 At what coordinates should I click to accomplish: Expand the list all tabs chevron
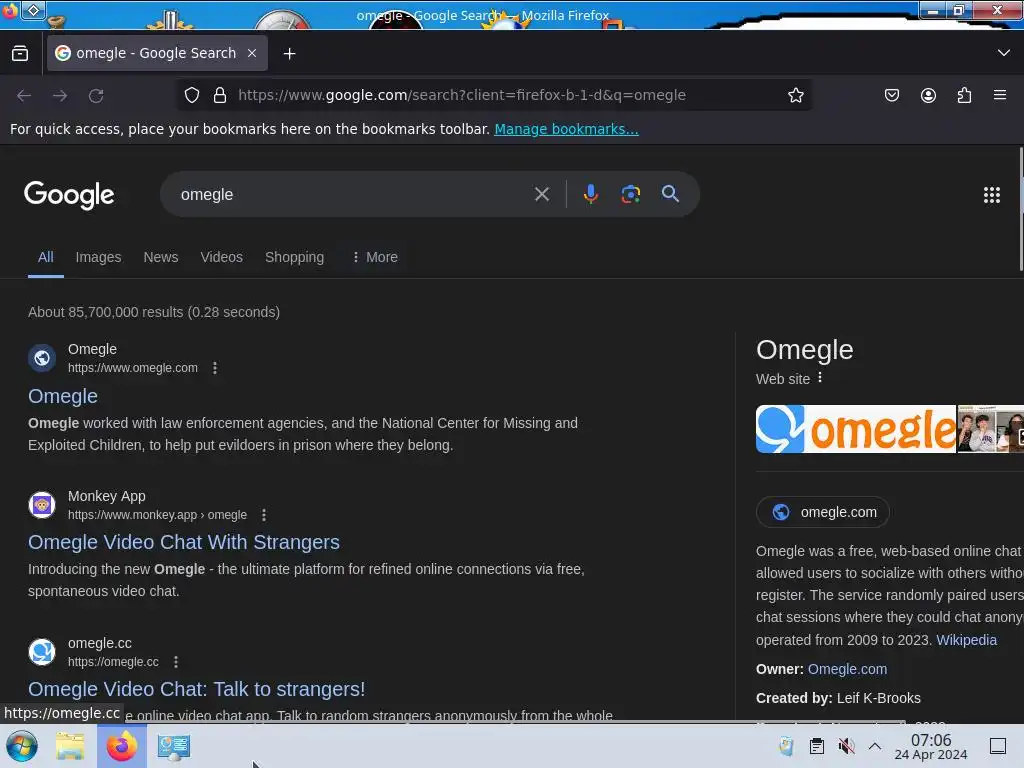tap(1004, 53)
